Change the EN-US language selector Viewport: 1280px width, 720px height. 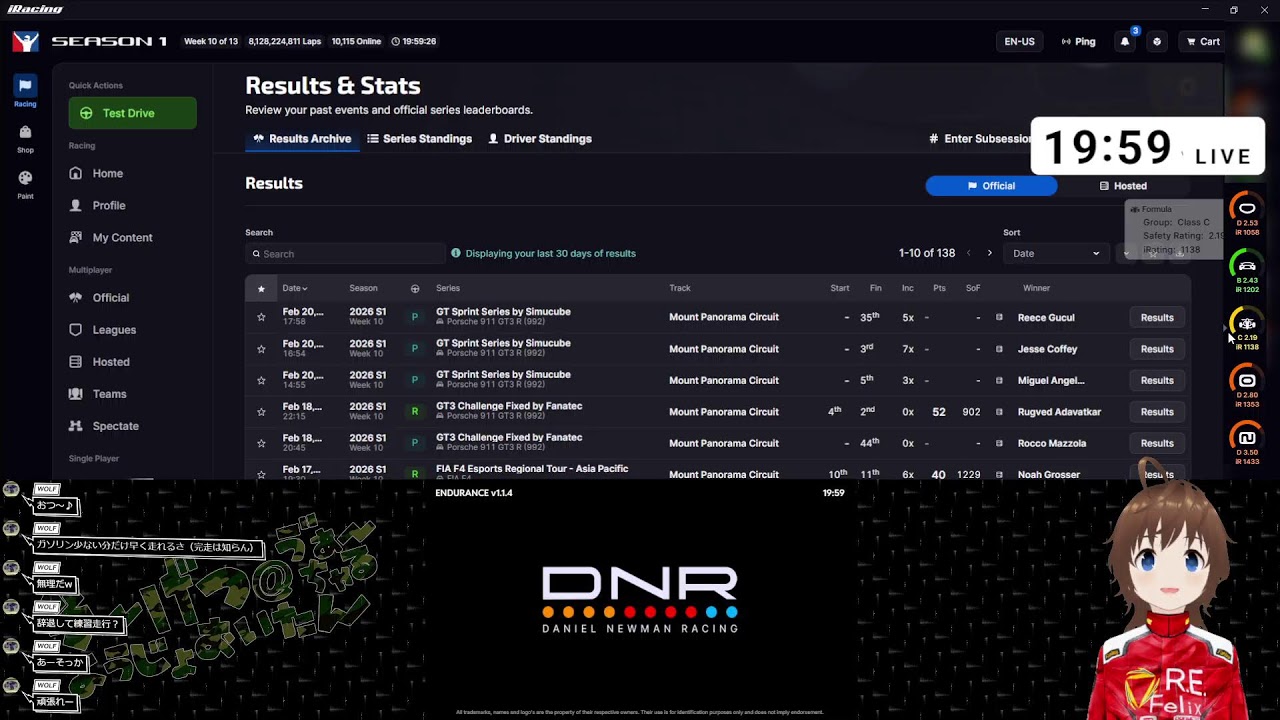(x=1019, y=42)
